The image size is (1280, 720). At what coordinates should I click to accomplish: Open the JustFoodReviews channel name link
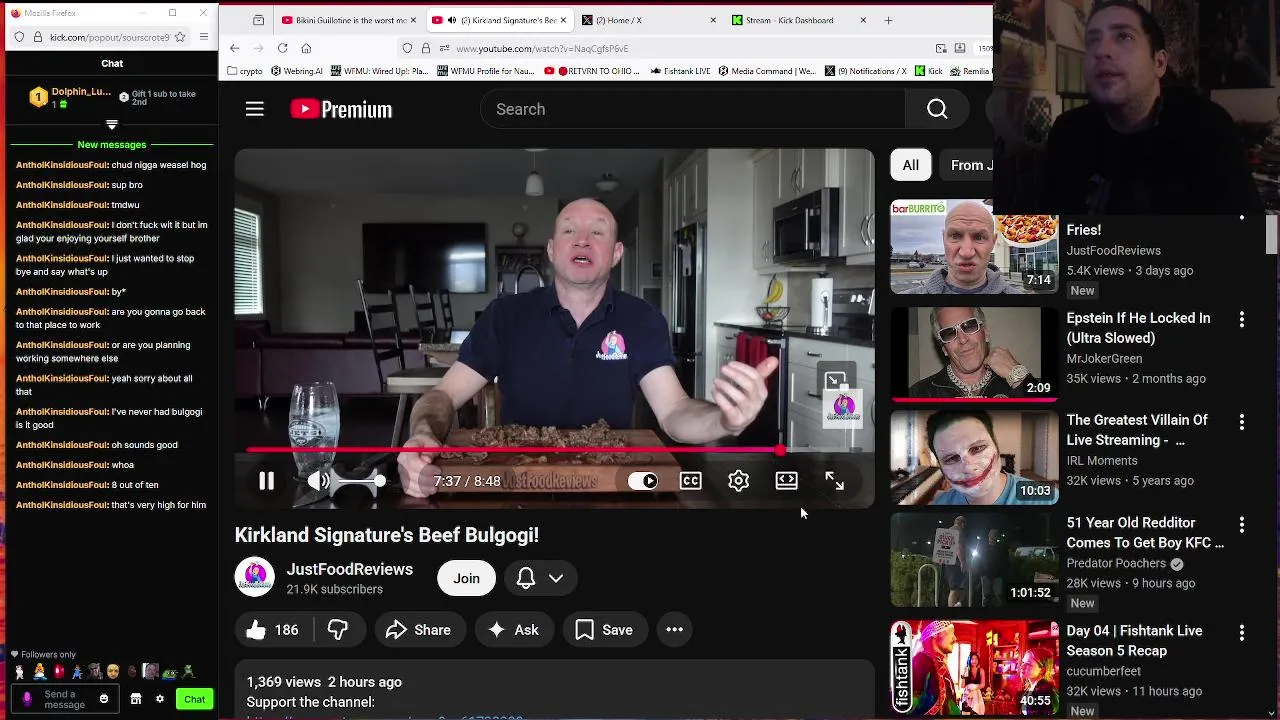[x=350, y=569]
